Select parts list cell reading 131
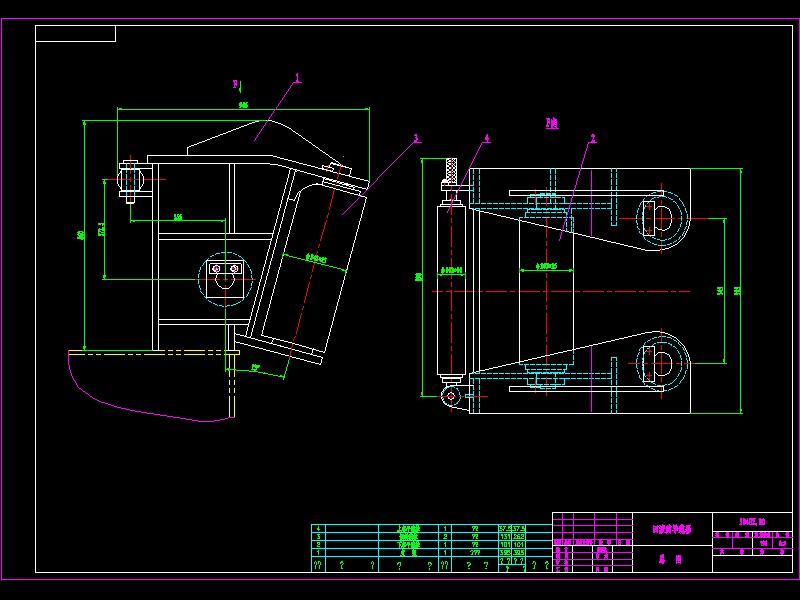 coord(505,537)
